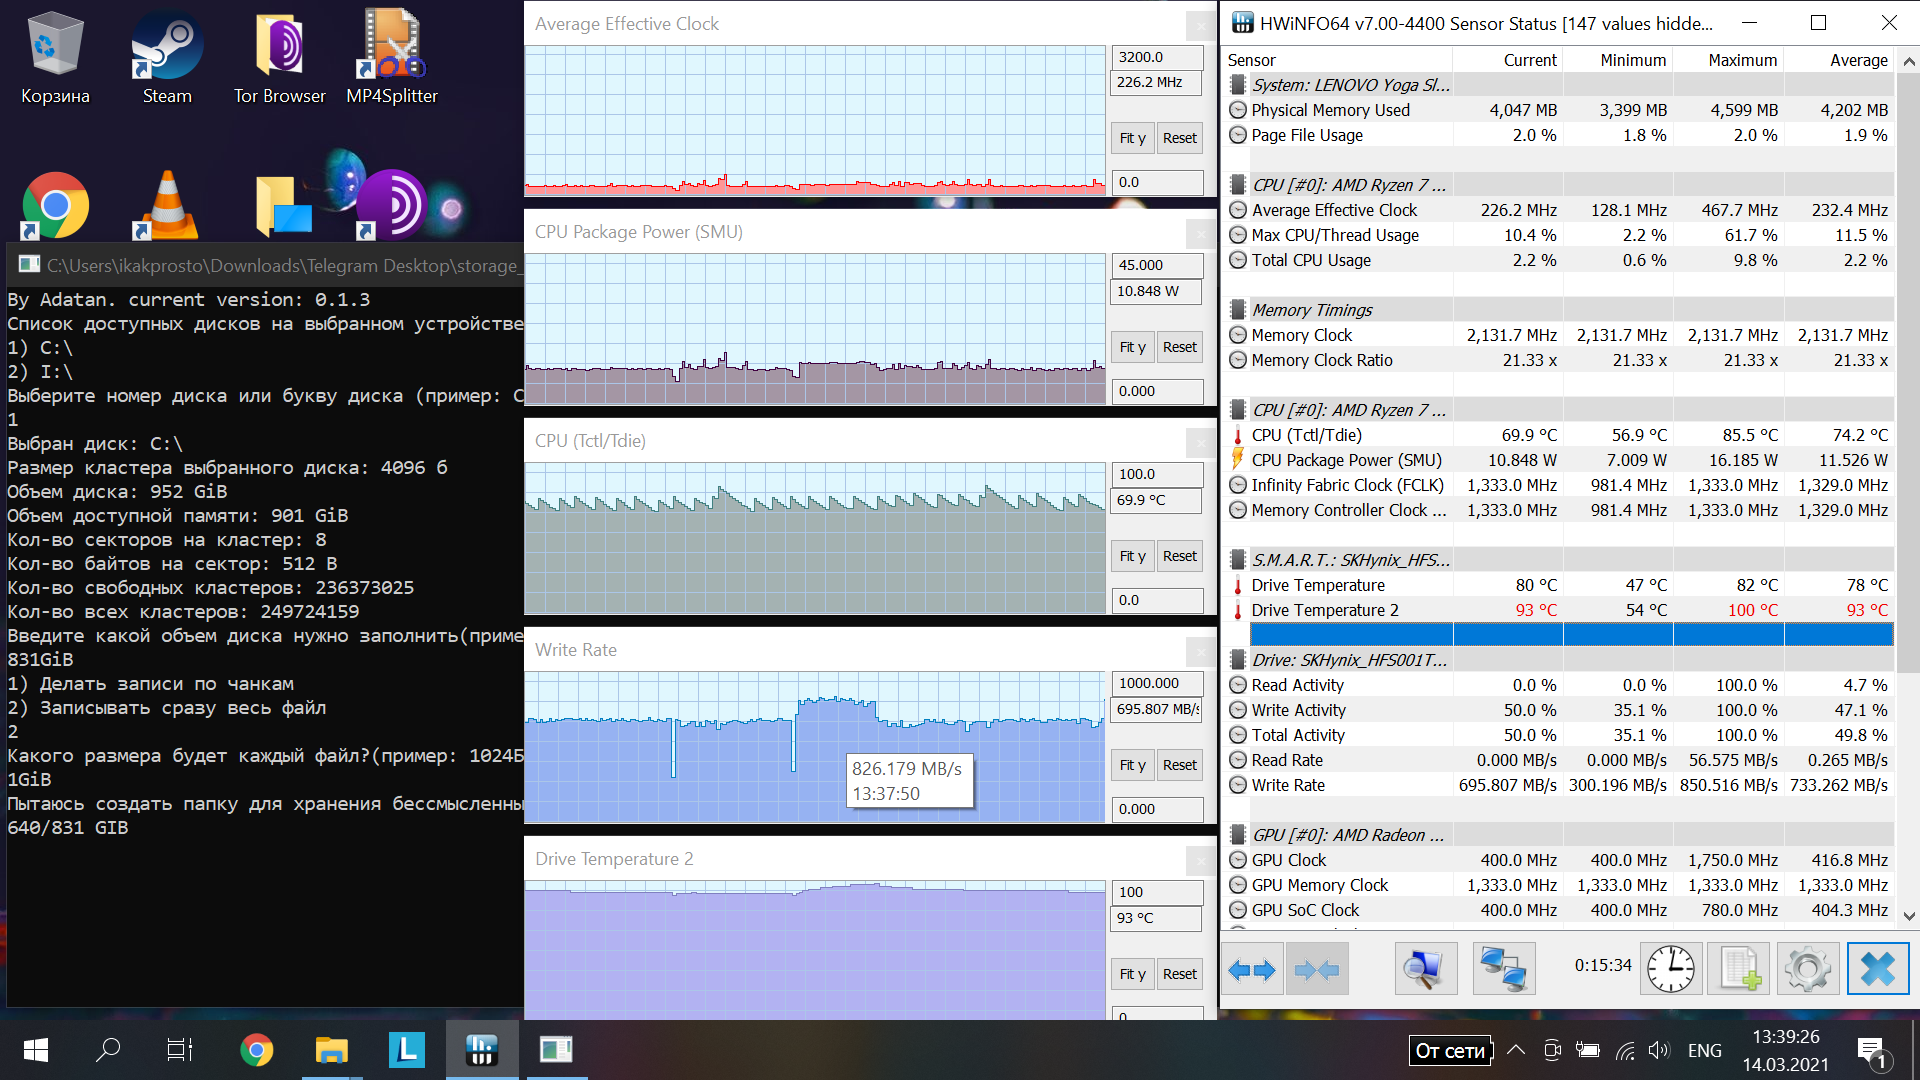Click the collapse sensor columns arrows icon

coord(1316,969)
